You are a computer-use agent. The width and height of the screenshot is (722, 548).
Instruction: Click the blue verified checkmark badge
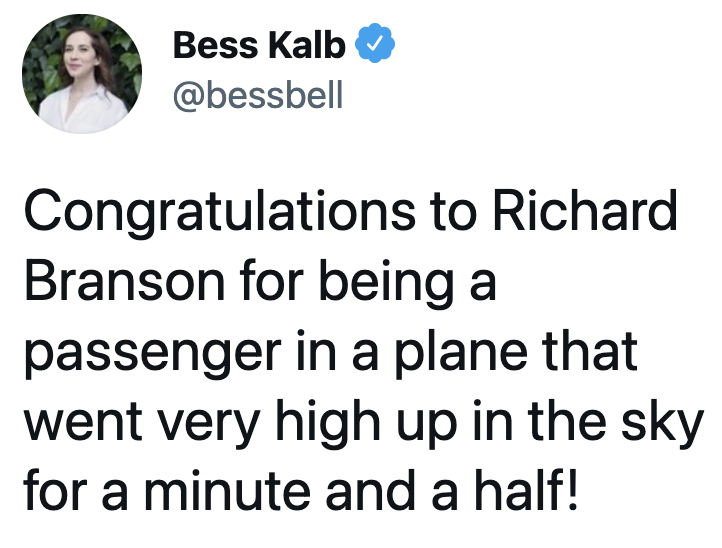coord(375,44)
